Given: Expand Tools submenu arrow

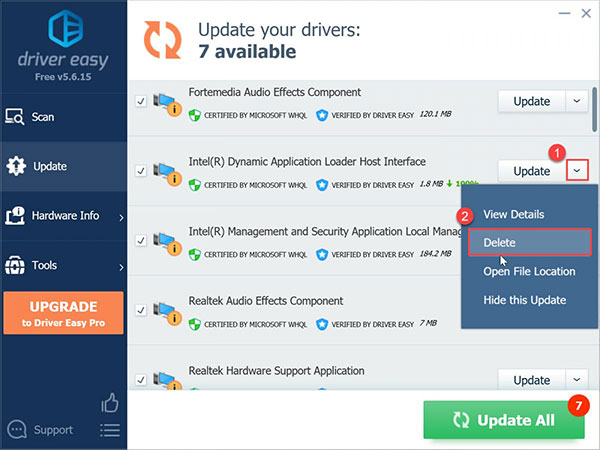Looking at the screenshot, I should (x=121, y=267).
